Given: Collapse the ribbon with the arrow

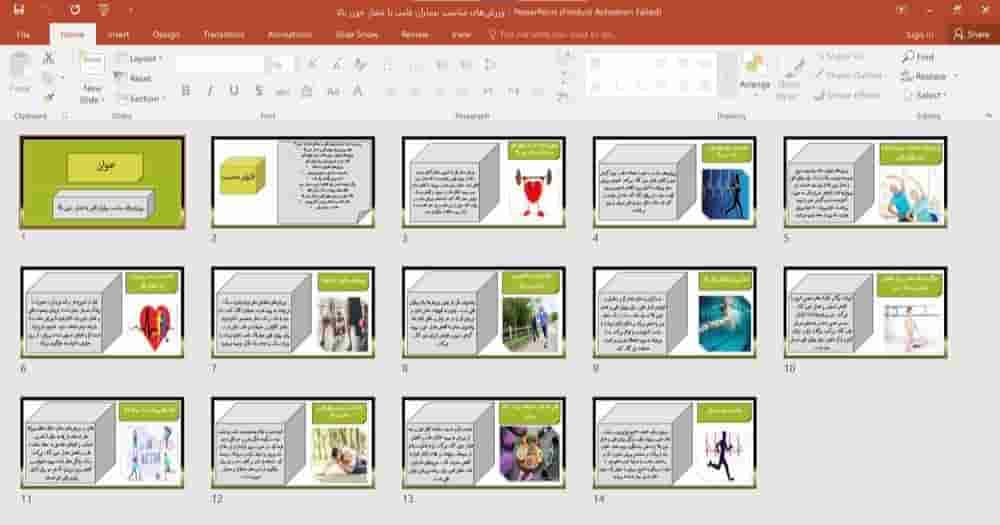Looking at the screenshot, I should 988,115.
